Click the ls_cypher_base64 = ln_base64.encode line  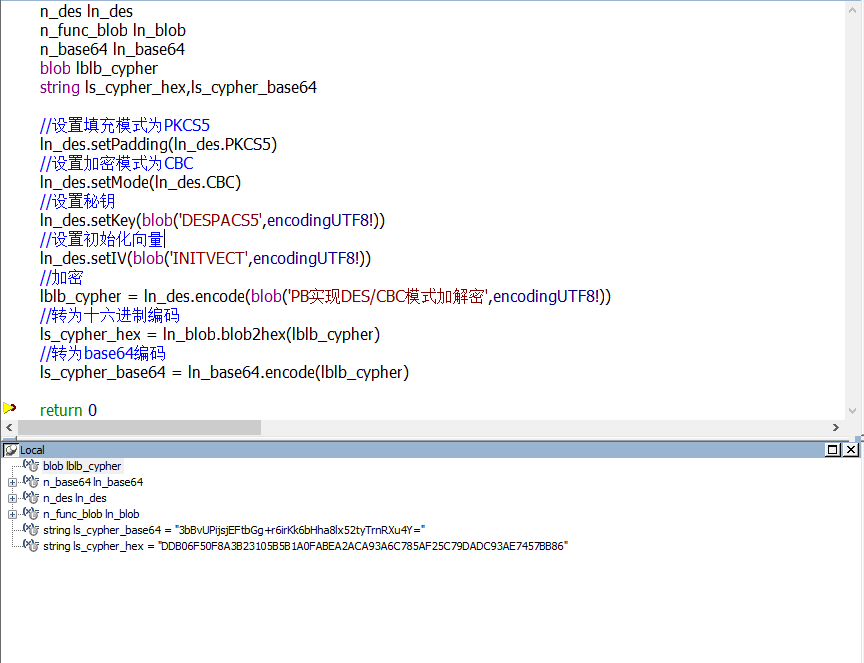pos(224,373)
